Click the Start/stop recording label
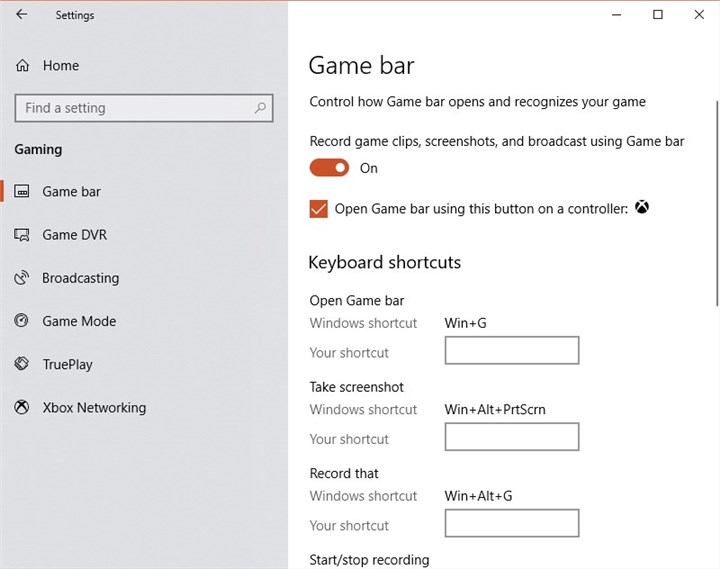The height and width of the screenshot is (569, 720). pos(369,559)
